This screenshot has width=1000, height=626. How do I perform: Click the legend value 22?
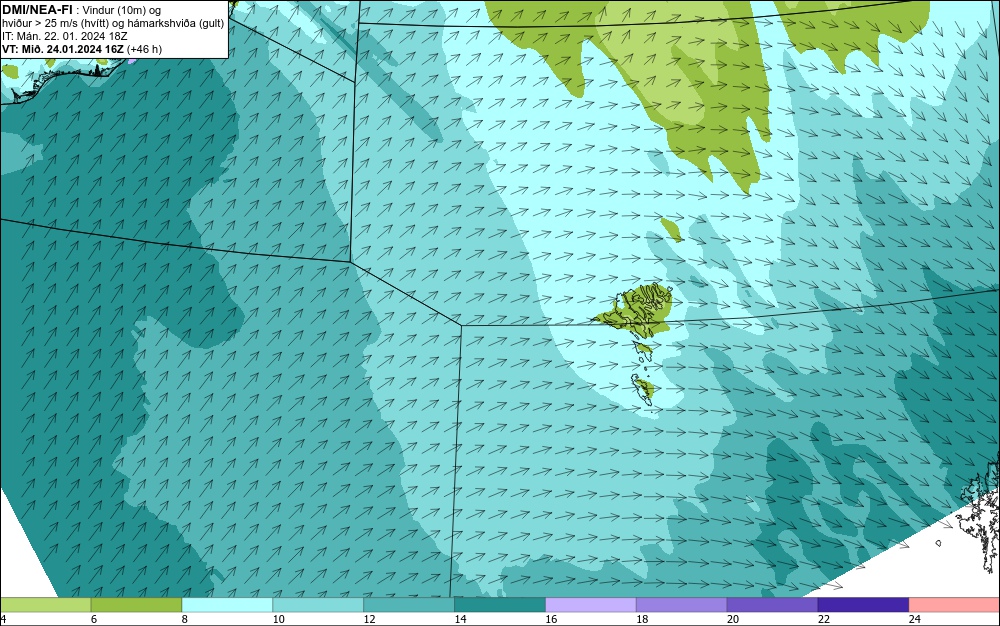824,619
